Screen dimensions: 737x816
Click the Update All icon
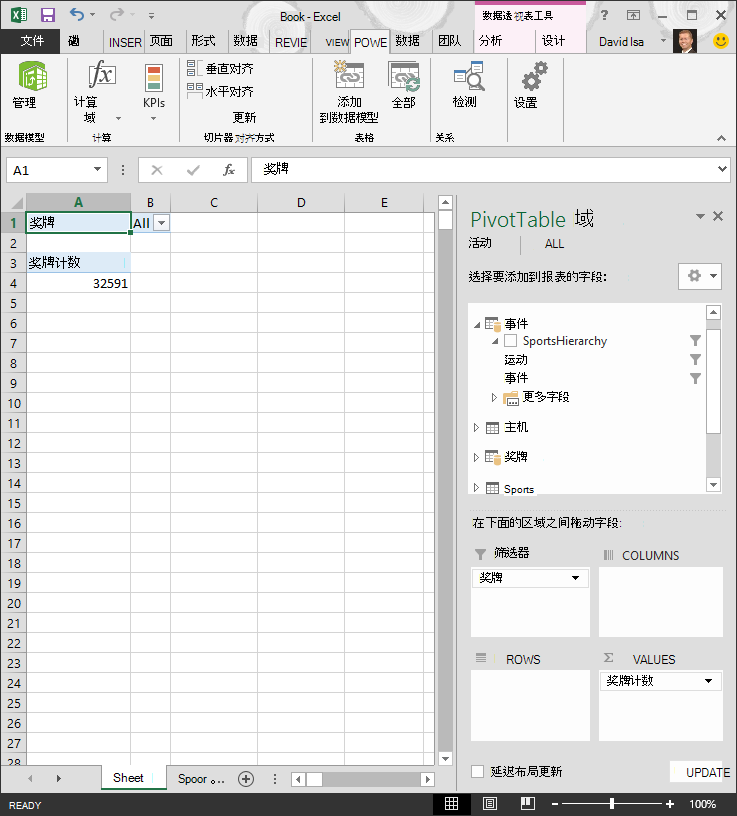(x=404, y=76)
